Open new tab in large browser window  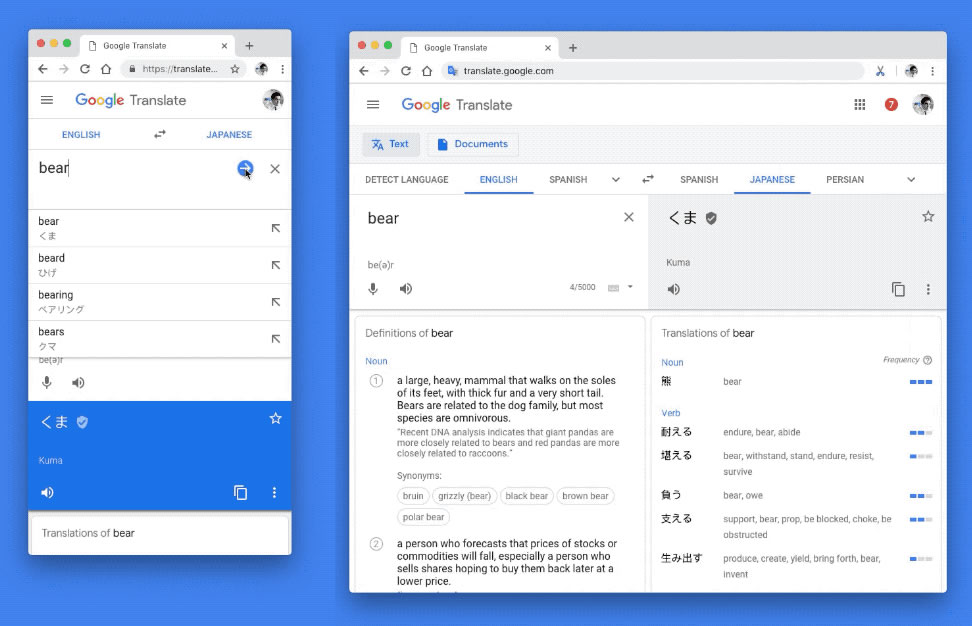573,47
